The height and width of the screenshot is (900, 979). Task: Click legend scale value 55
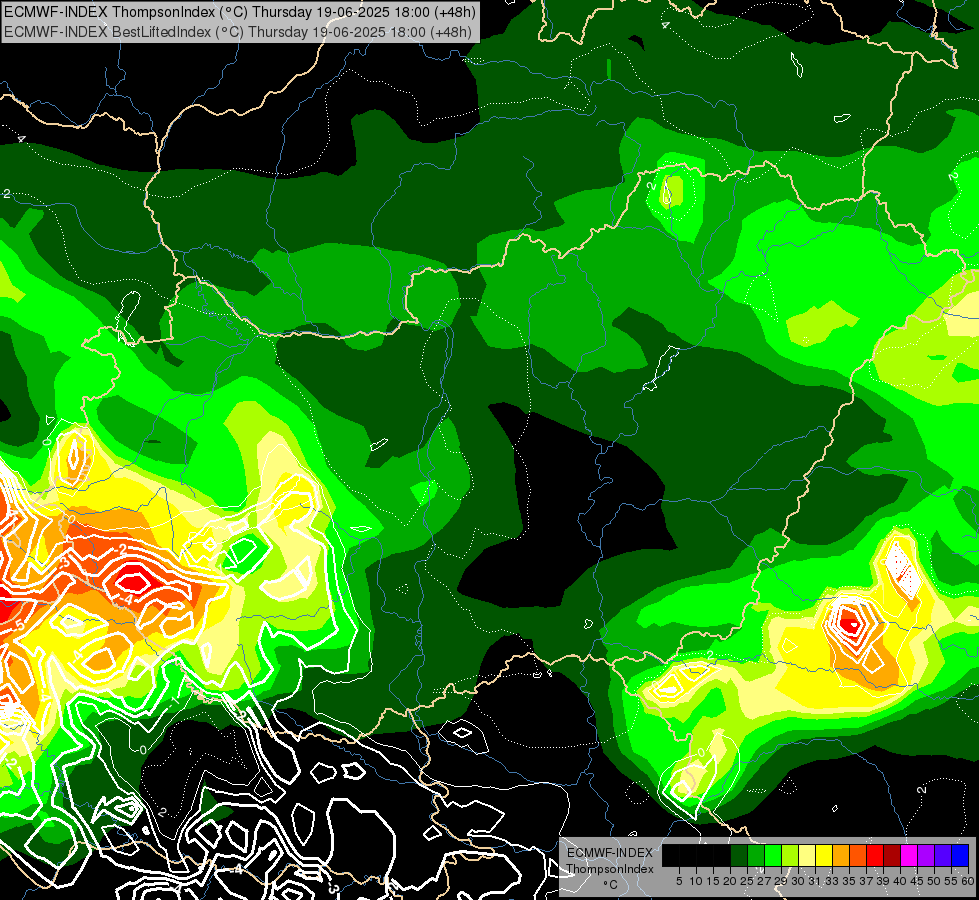click(x=950, y=881)
